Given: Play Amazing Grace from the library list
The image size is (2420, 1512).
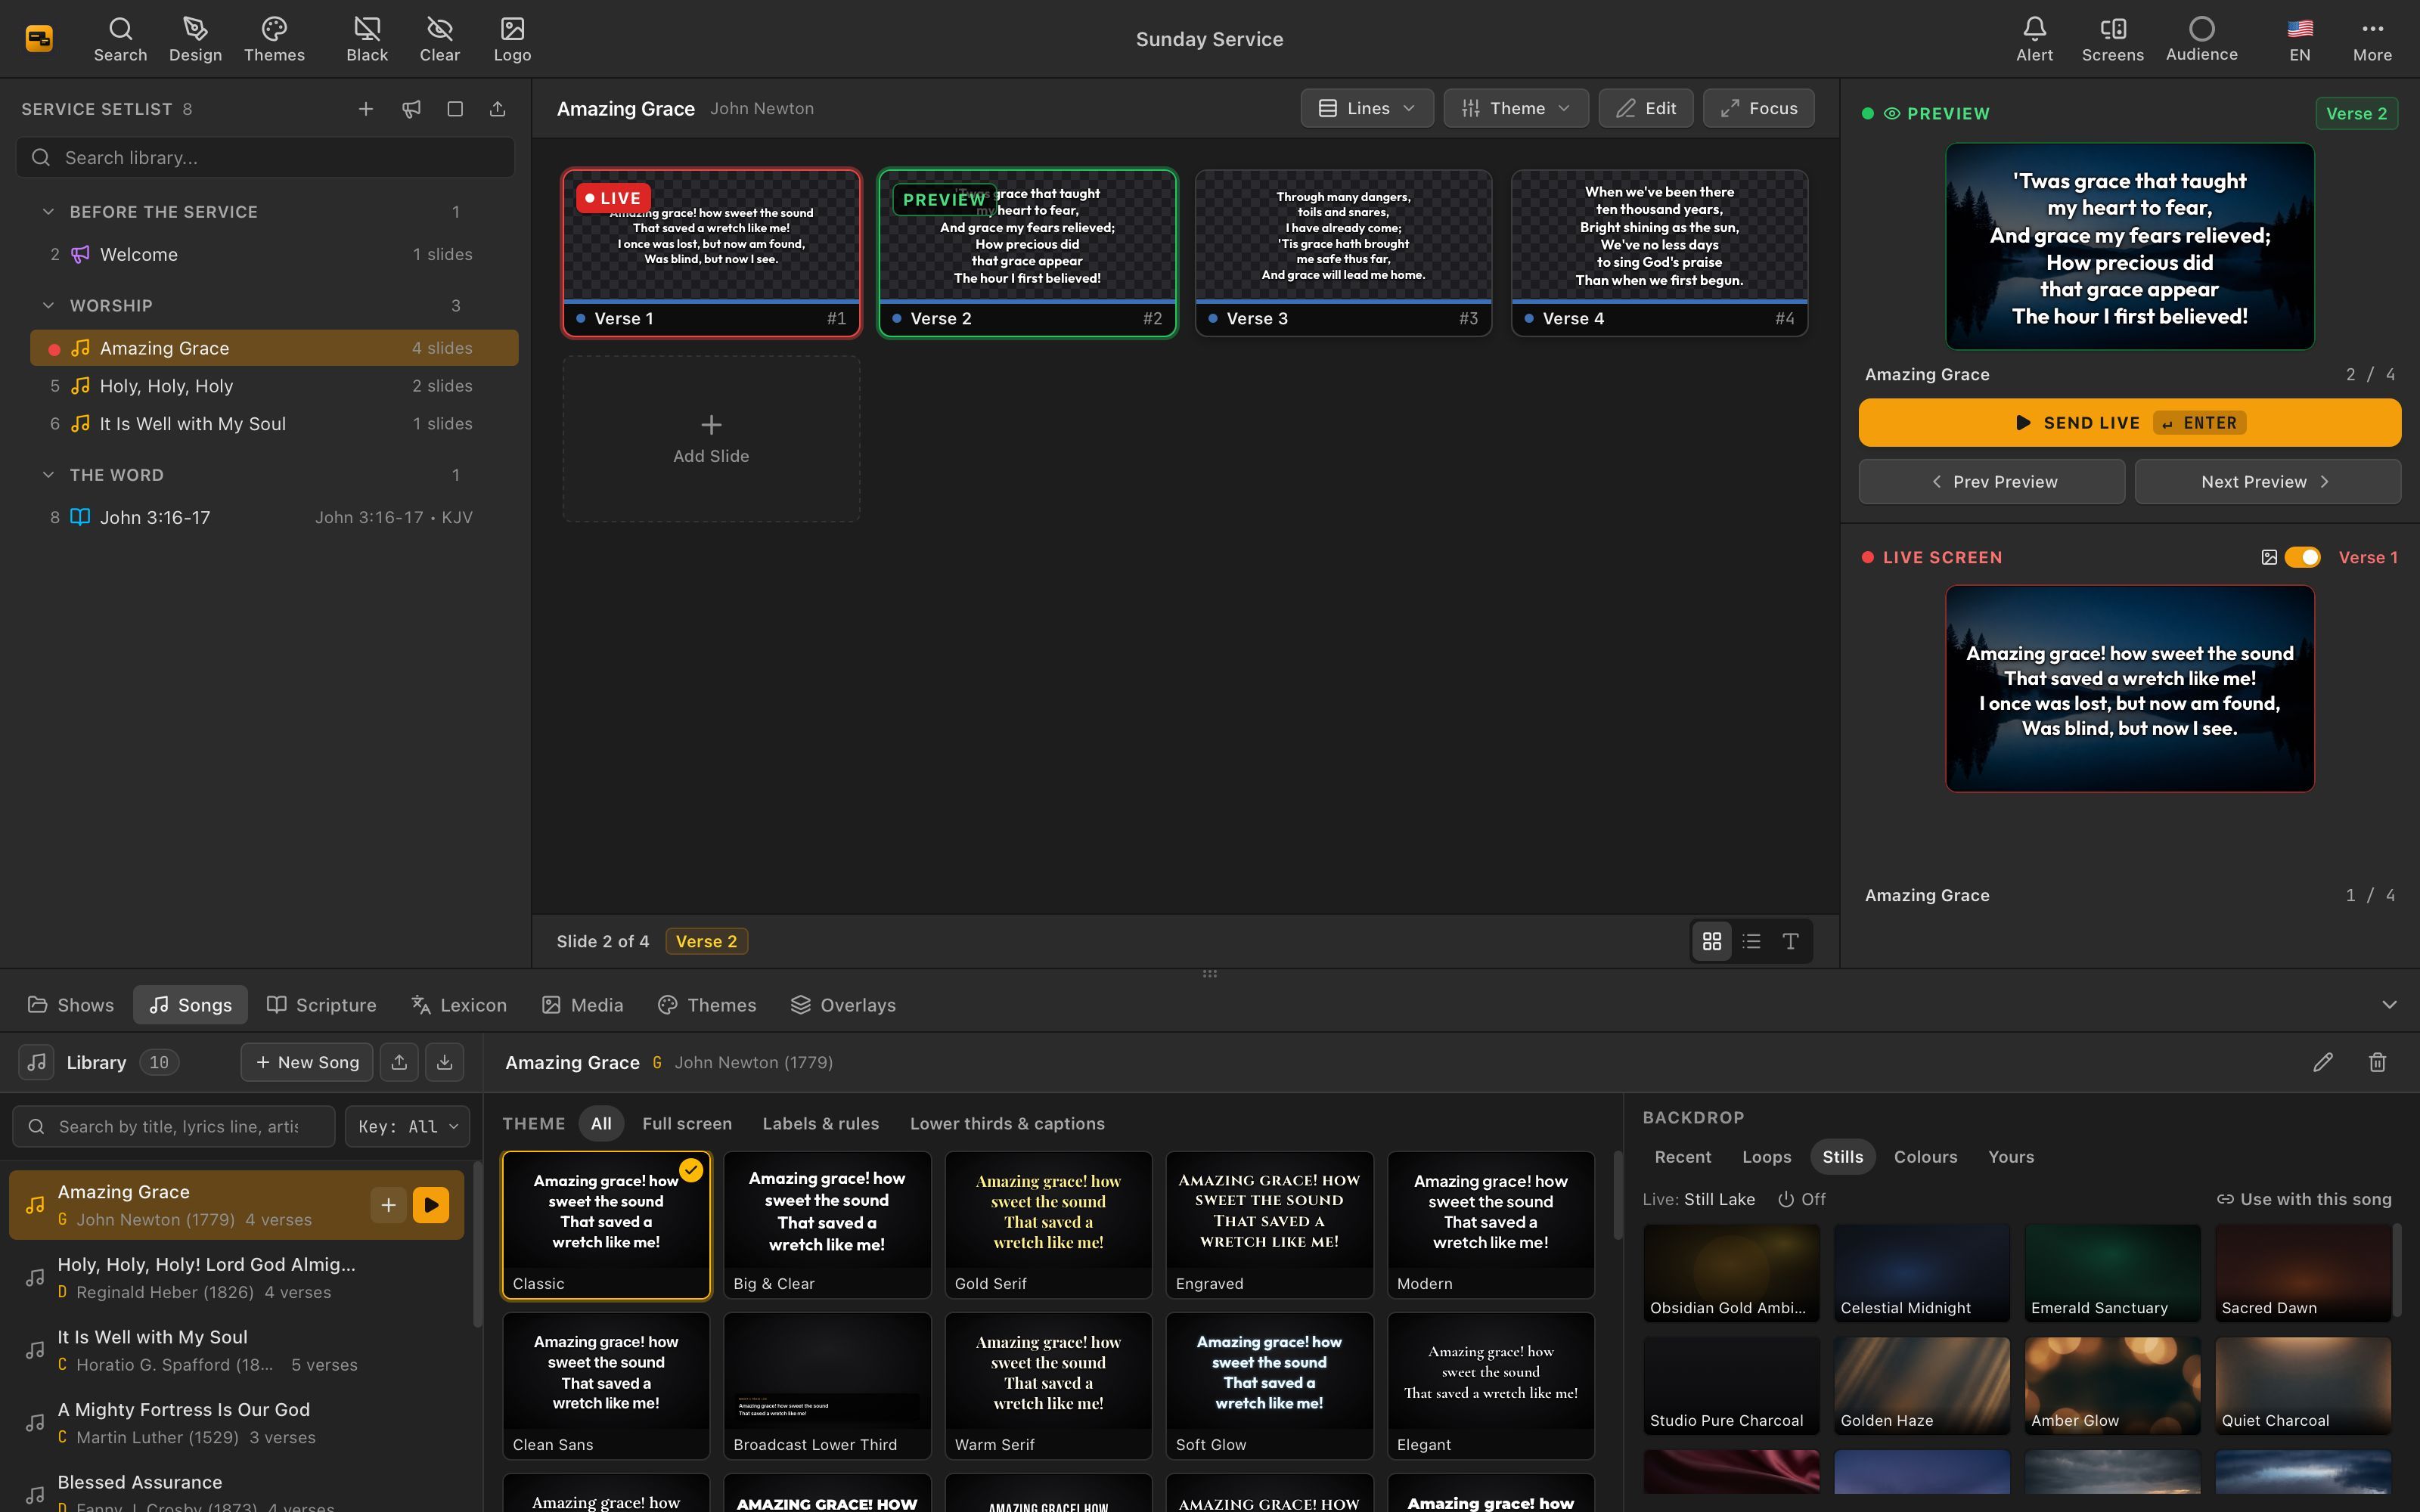Looking at the screenshot, I should coord(431,1205).
